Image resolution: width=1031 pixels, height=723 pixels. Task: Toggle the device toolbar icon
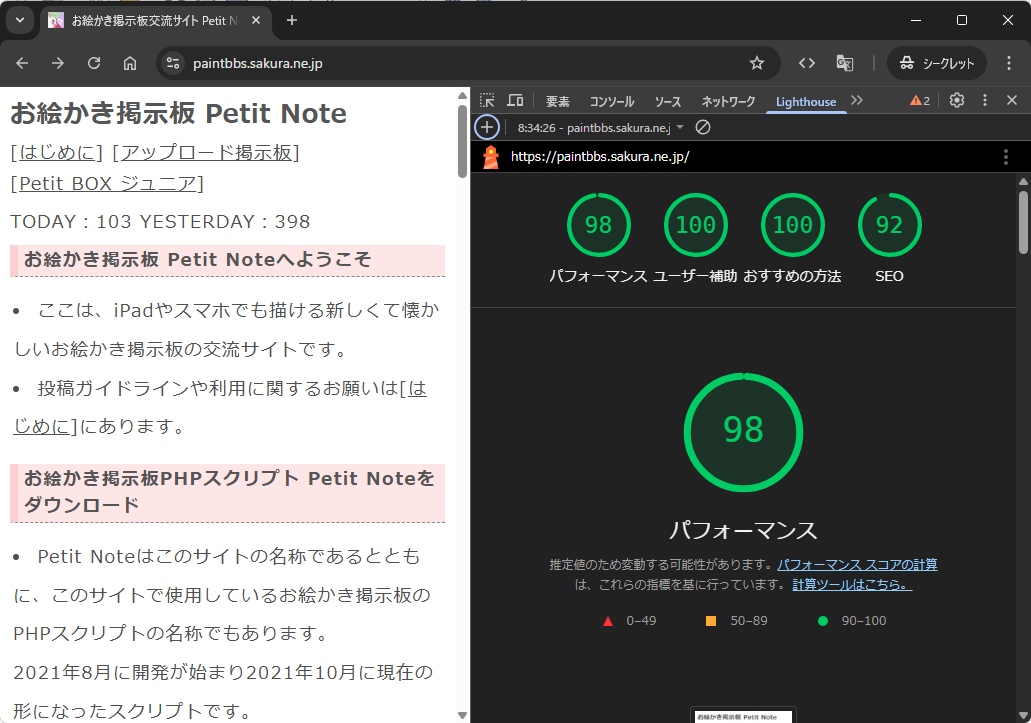pyautogui.click(x=516, y=101)
